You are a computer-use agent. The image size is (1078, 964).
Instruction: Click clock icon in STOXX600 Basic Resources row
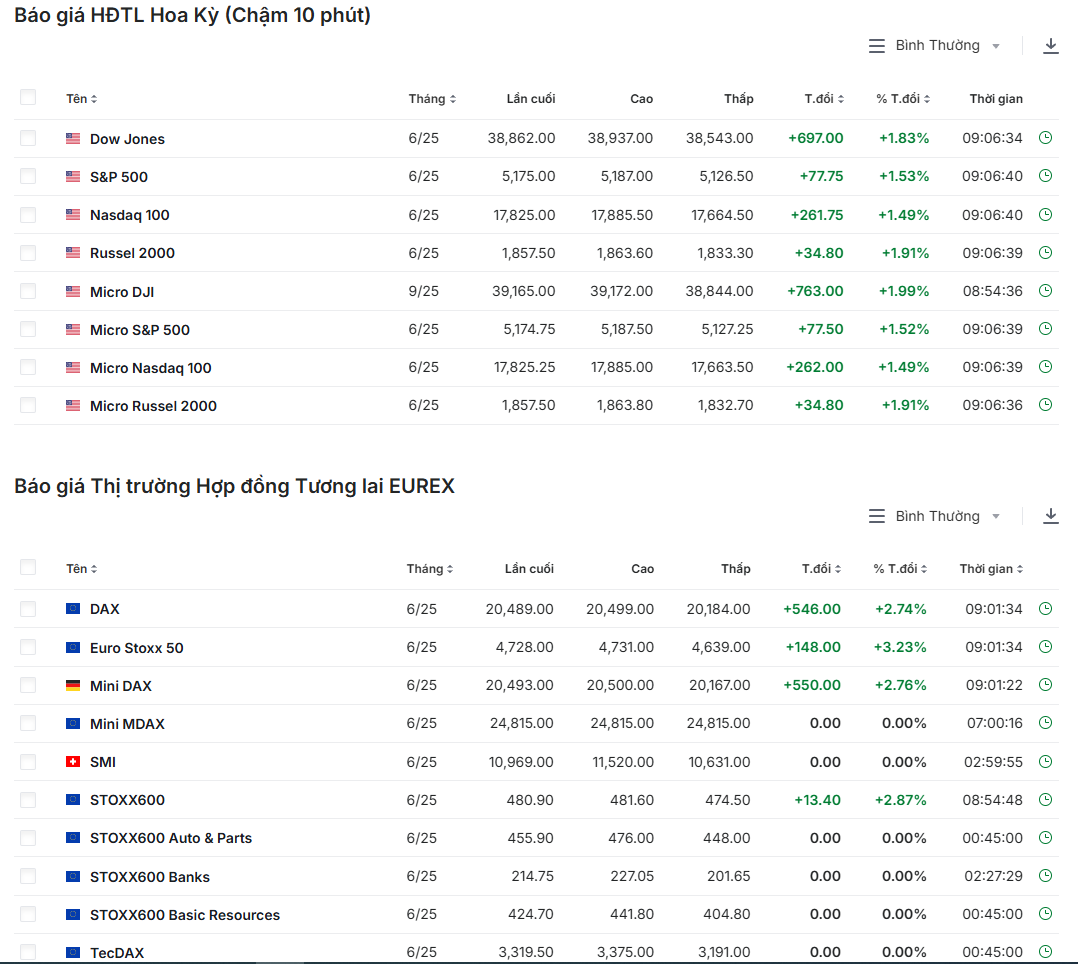(1045, 913)
